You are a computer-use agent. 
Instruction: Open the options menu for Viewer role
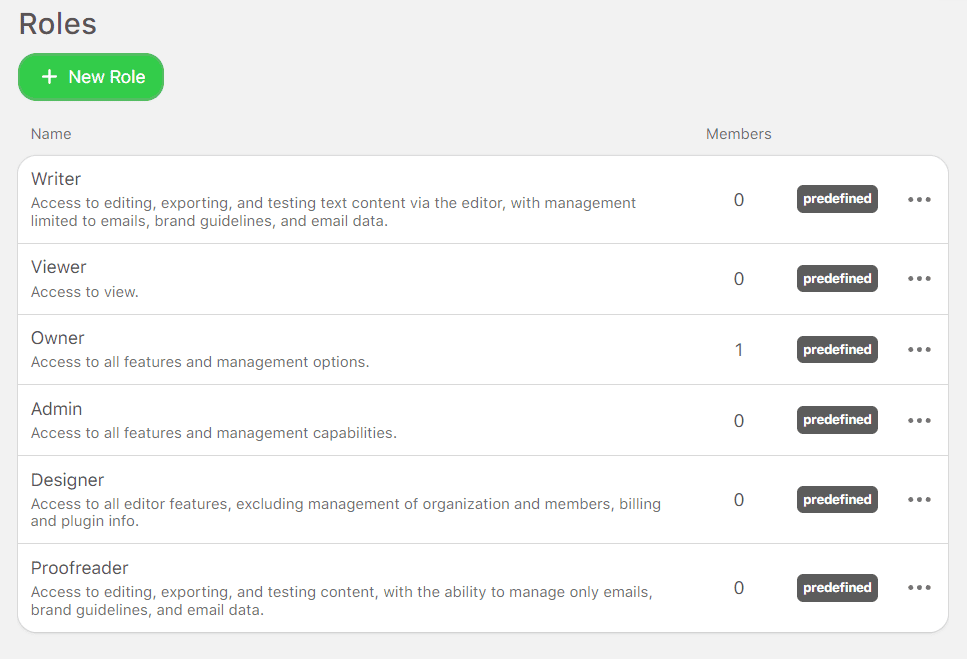[x=918, y=278]
